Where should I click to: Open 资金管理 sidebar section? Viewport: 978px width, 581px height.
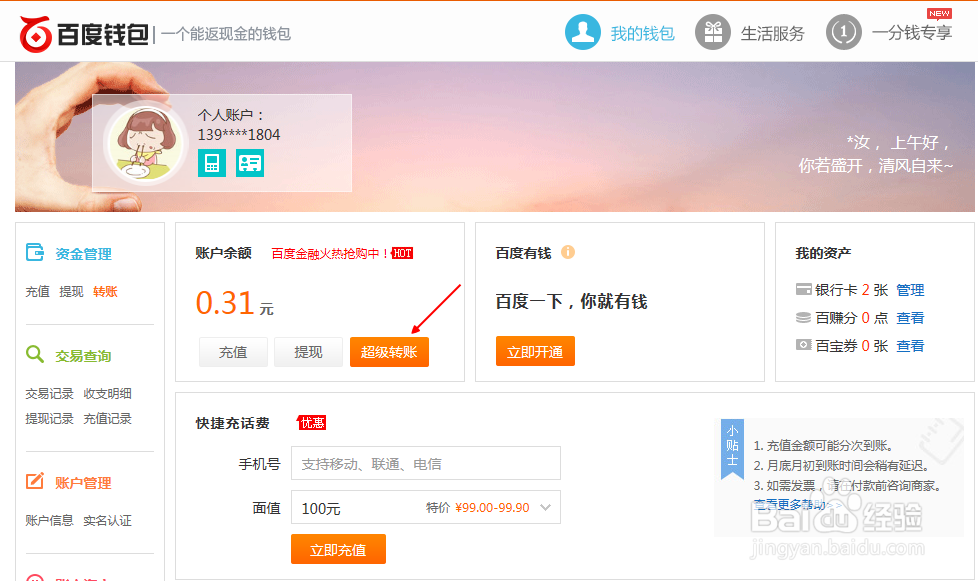83,254
